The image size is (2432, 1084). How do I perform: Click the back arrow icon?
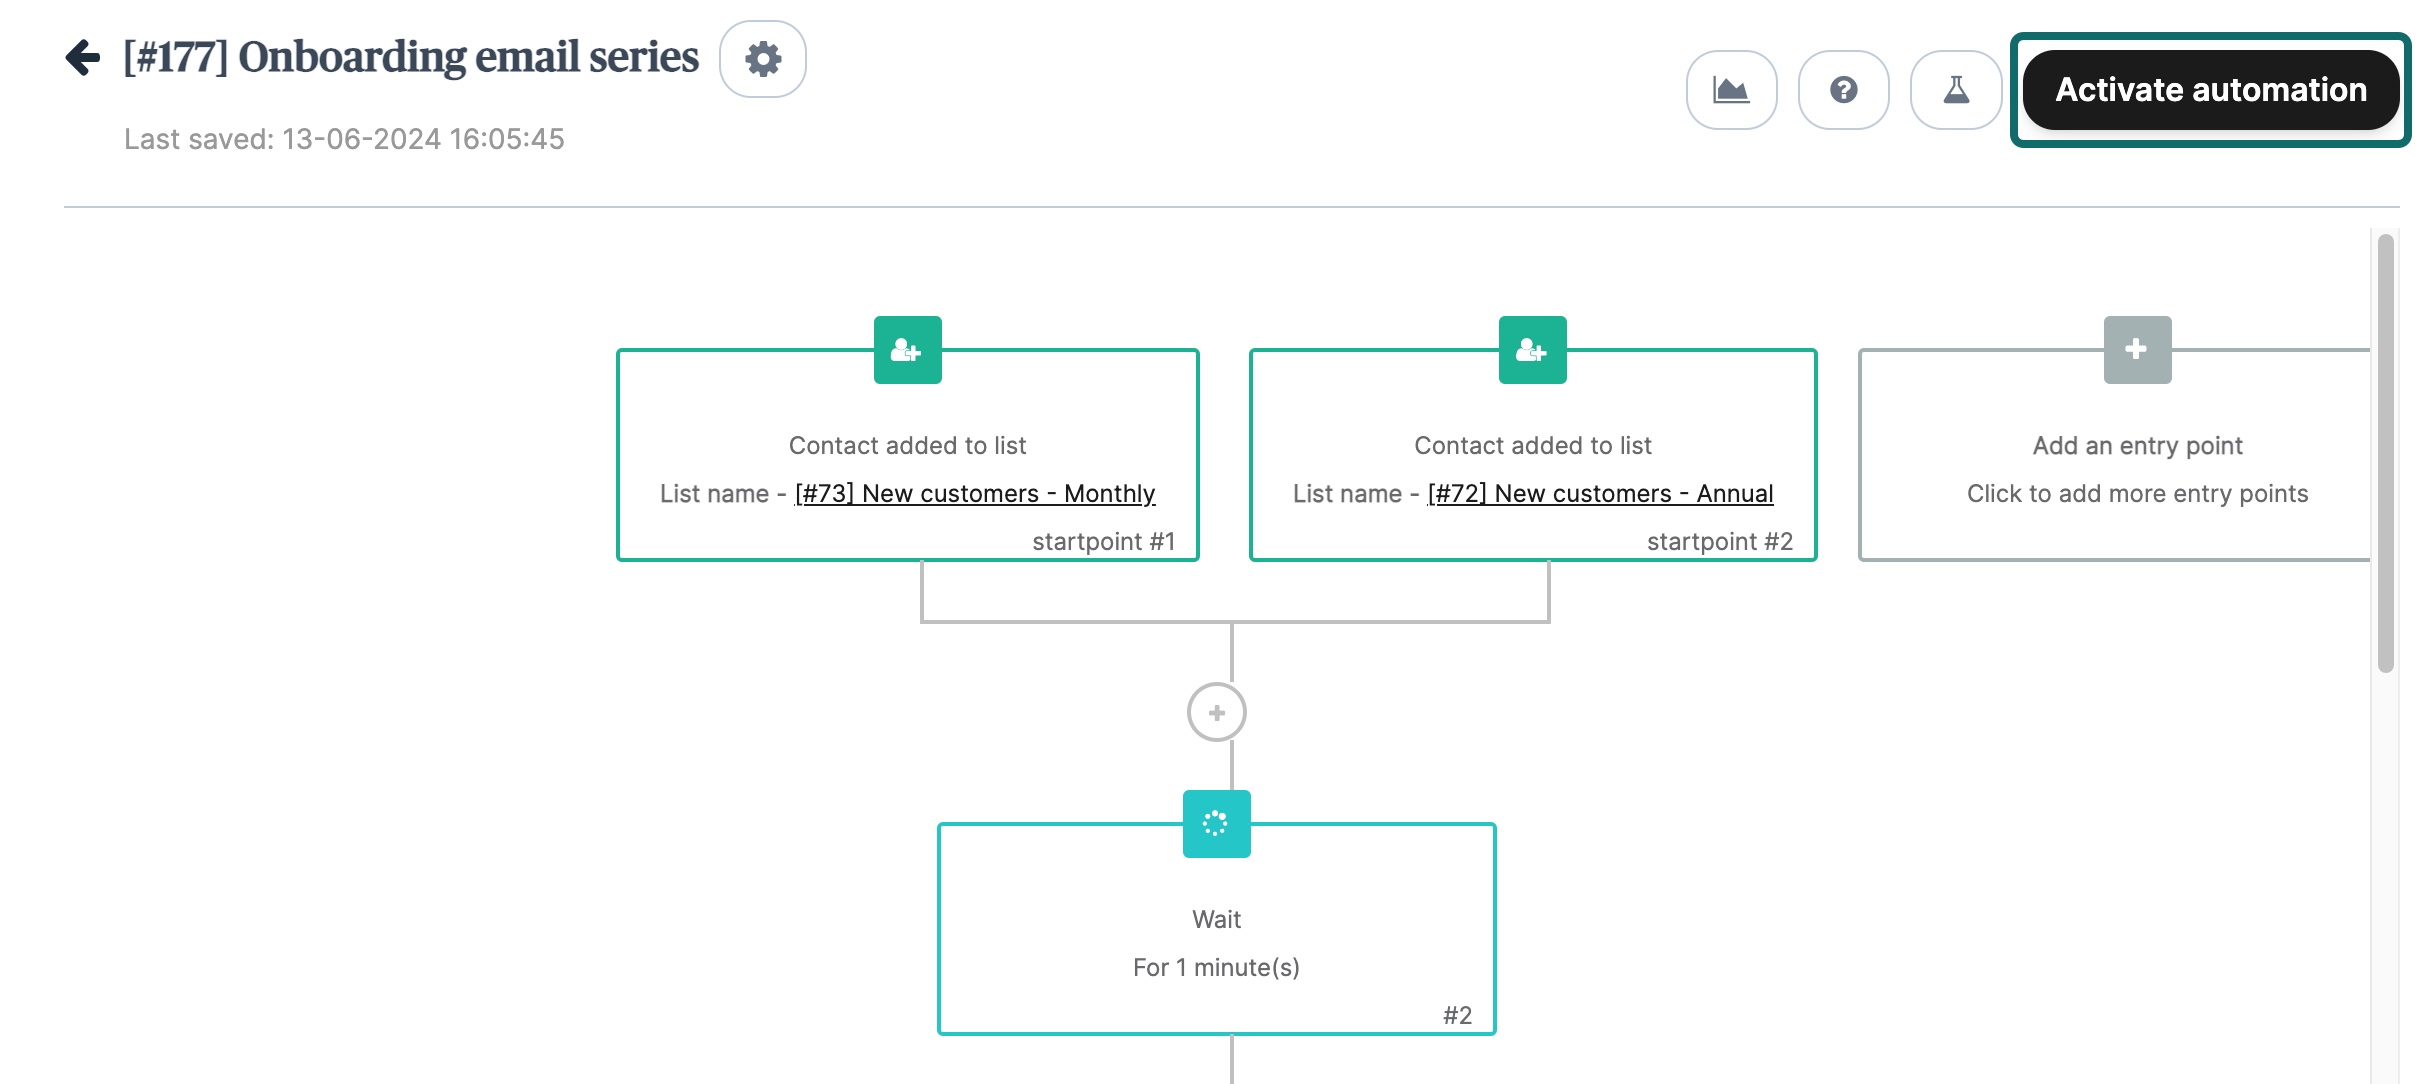point(83,57)
